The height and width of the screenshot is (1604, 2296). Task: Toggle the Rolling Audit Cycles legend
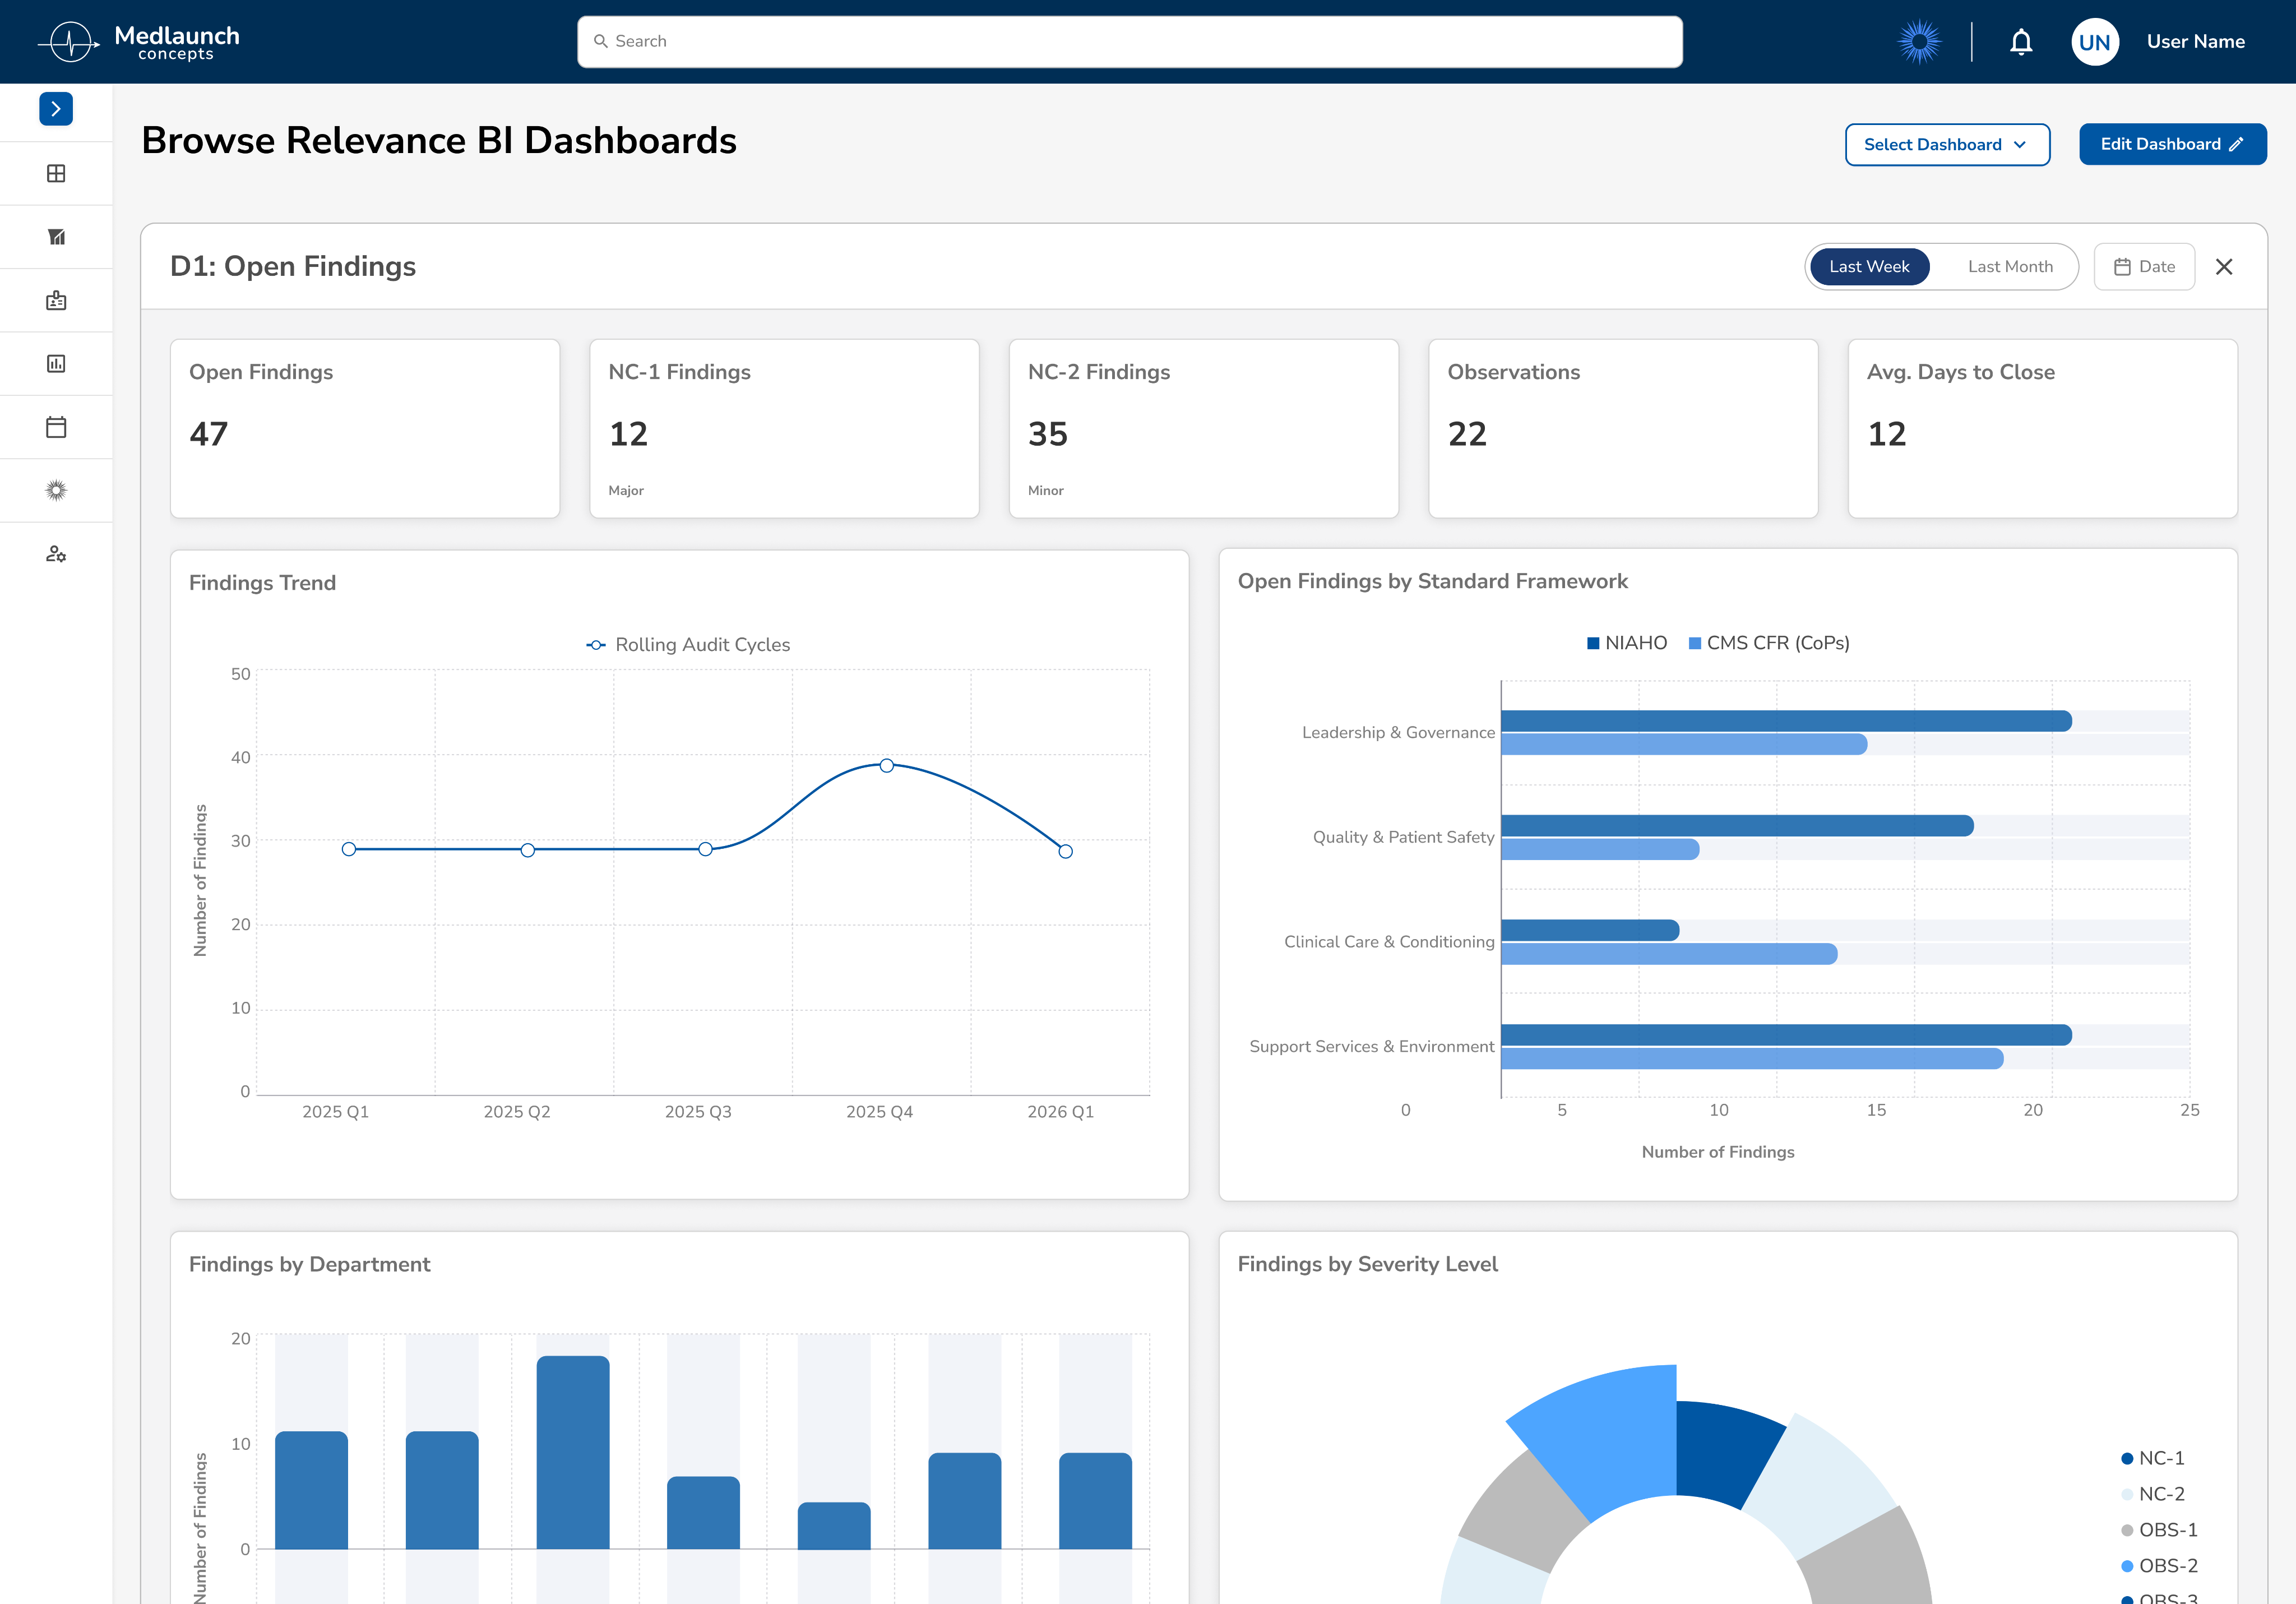(688, 645)
